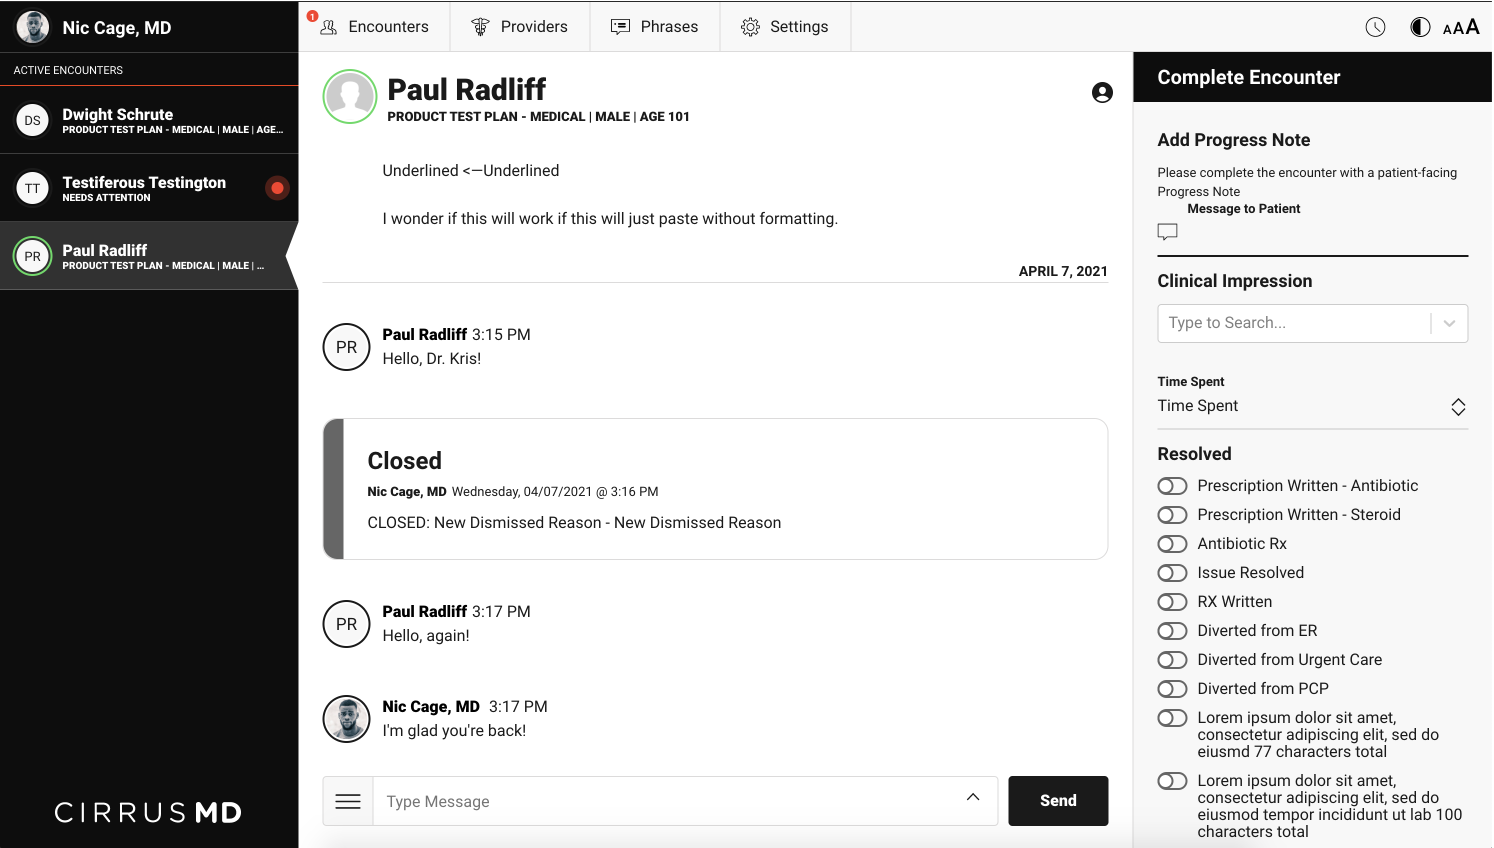Switch to the Phrases tab
This screenshot has width=1494, height=848.
655,27
